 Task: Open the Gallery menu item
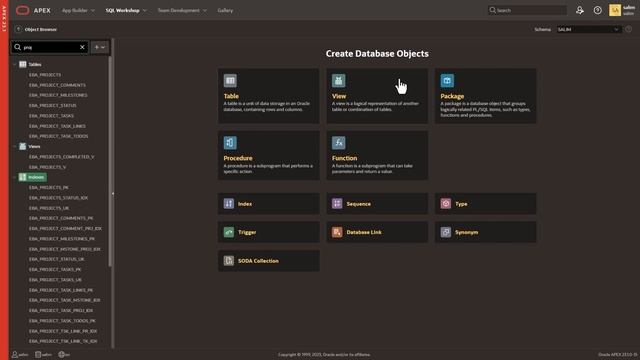tap(225, 10)
